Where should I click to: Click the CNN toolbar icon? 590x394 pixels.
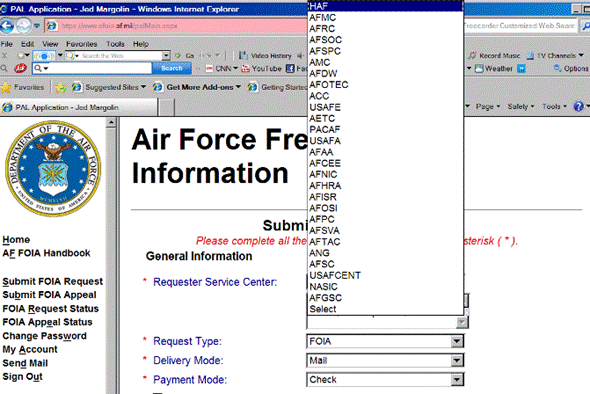point(209,68)
